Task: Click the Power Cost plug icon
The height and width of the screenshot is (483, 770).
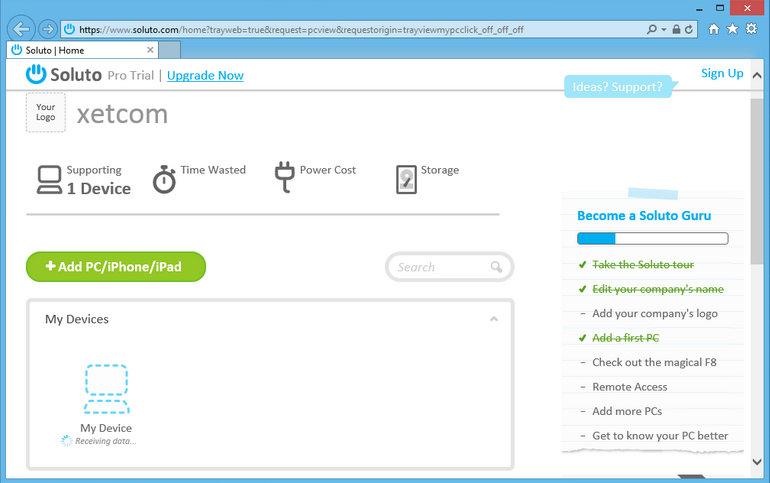Action: pyautogui.click(x=284, y=177)
